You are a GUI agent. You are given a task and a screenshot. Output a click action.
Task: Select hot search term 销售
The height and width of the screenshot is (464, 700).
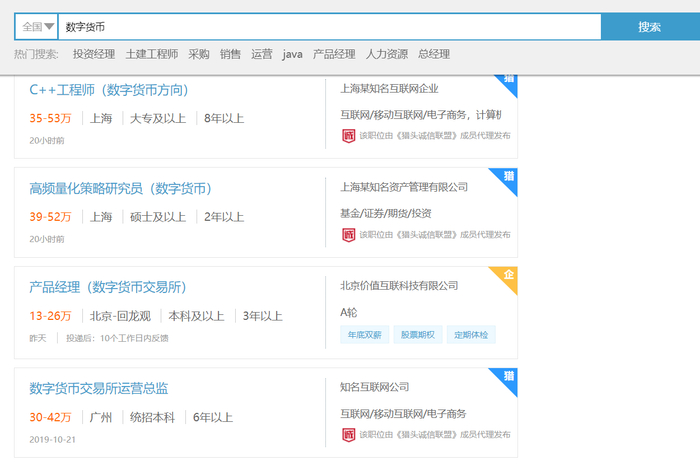coord(230,54)
